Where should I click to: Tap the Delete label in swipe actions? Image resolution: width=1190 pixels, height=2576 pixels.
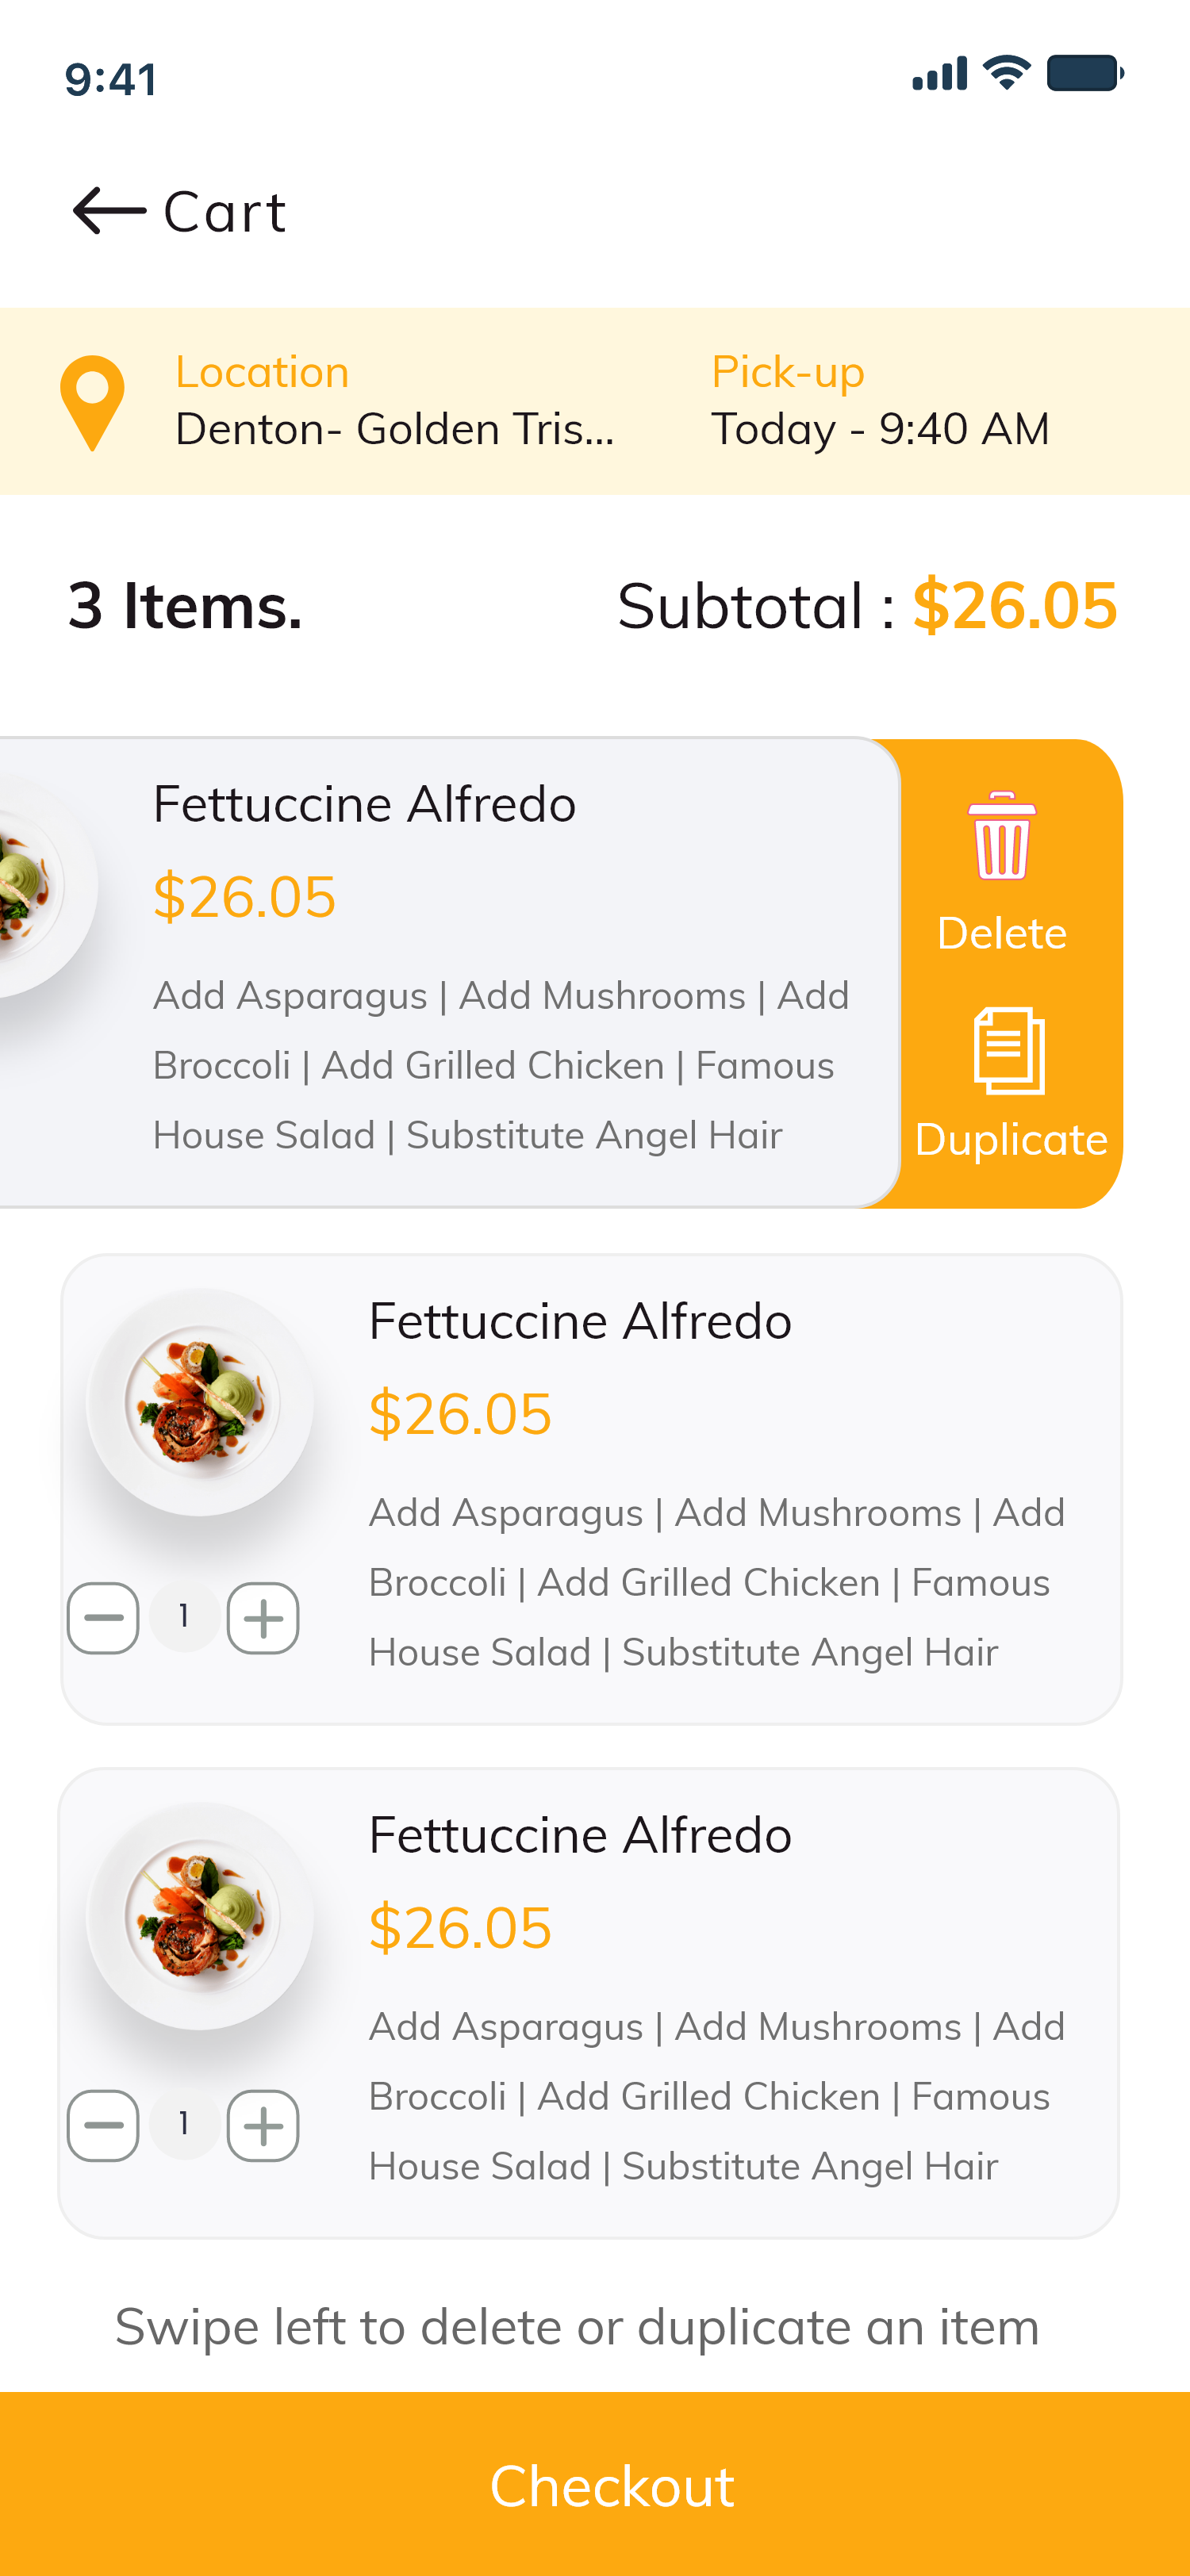point(1001,933)
